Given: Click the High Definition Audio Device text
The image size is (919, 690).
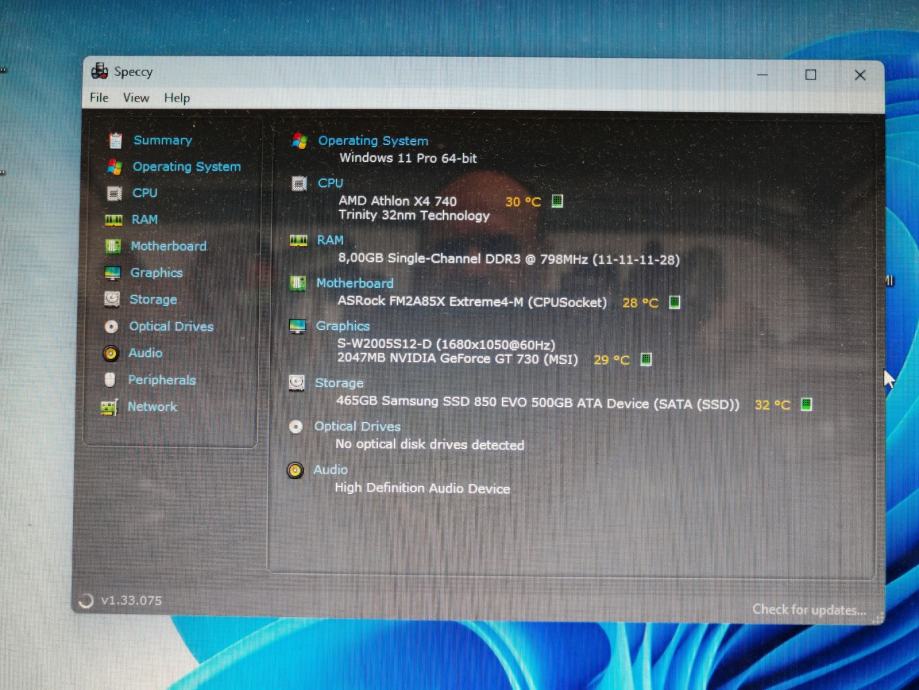Looking at the screenshot, I should coord(422,488).
